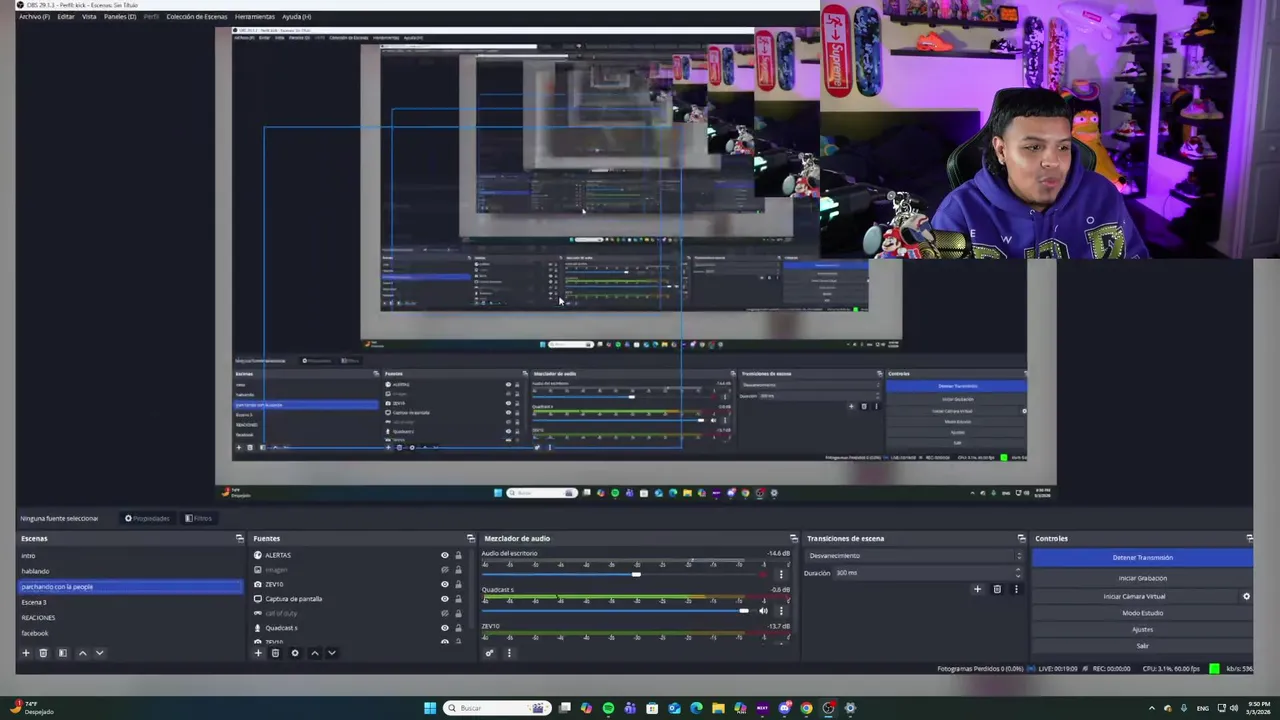Open audio mixer options menu dots

[508, 653]
